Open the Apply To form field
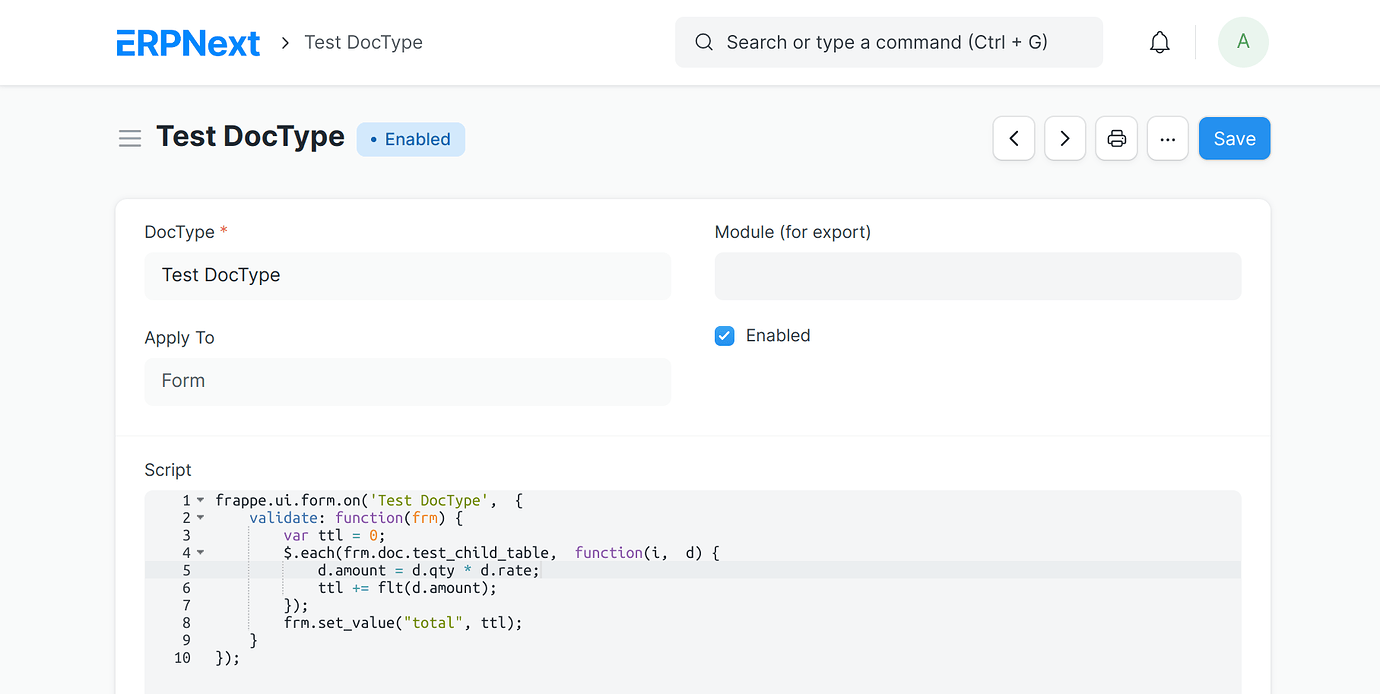This screenshot has width=1380, height=694. pos(407,381)
